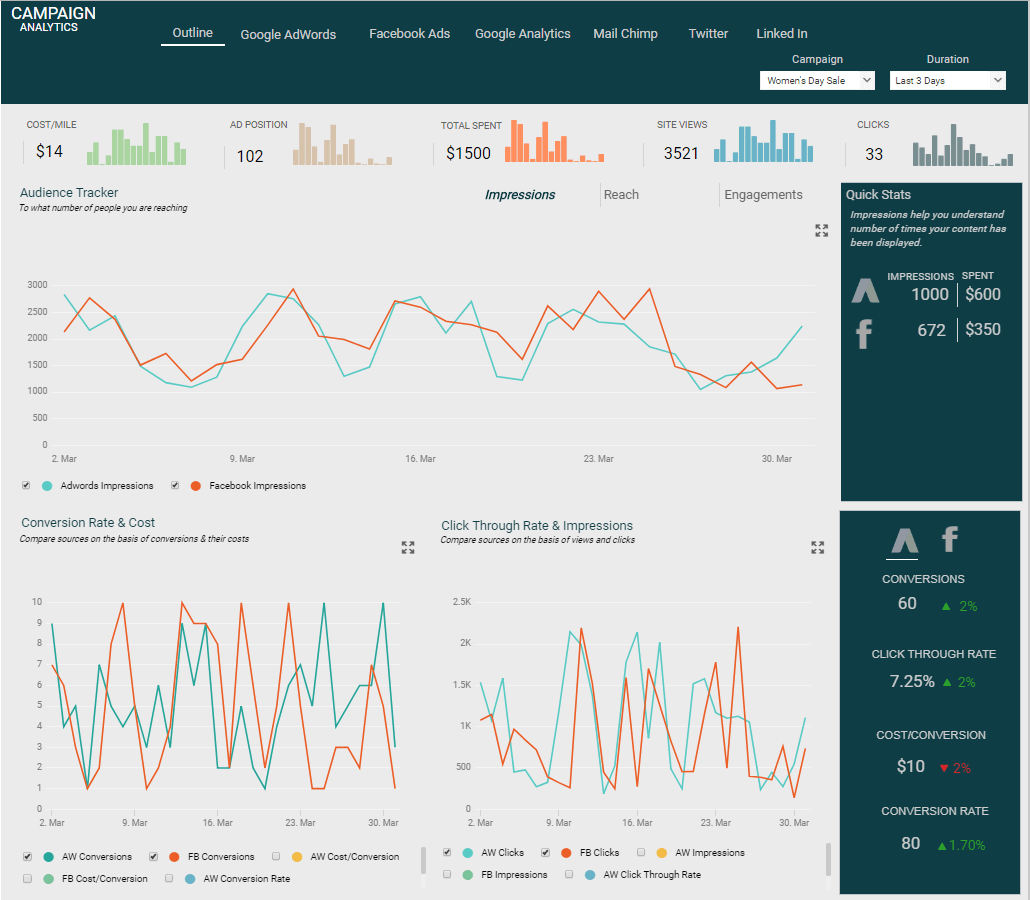Click the FB Clicks orange legend swatch
1030x900 pixels.
coord(566,853)
